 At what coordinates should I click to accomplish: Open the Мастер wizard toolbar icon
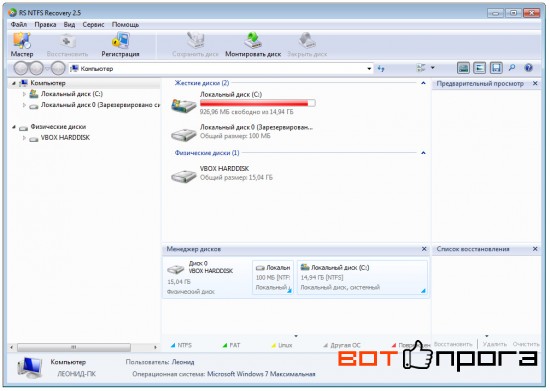click(22, 41)
